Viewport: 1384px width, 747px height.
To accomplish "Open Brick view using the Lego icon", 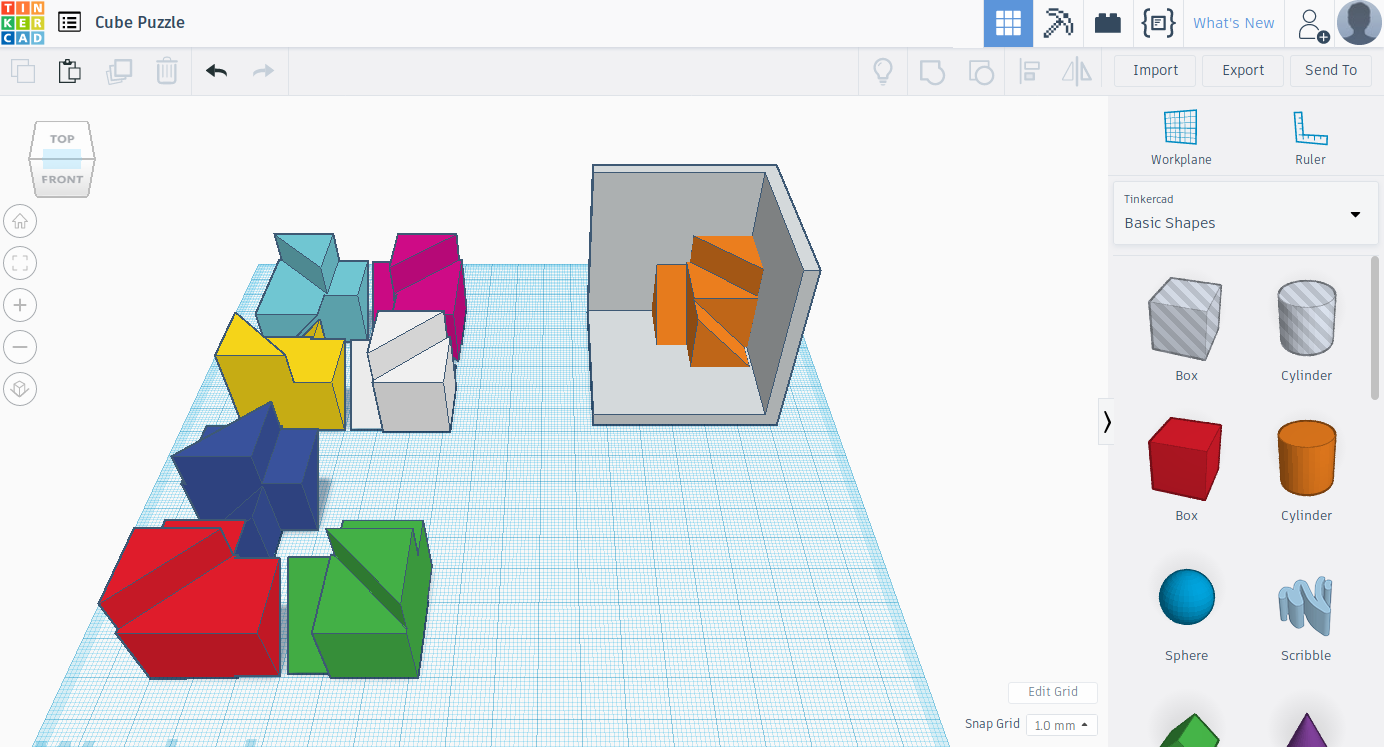I will point(1107,23).
